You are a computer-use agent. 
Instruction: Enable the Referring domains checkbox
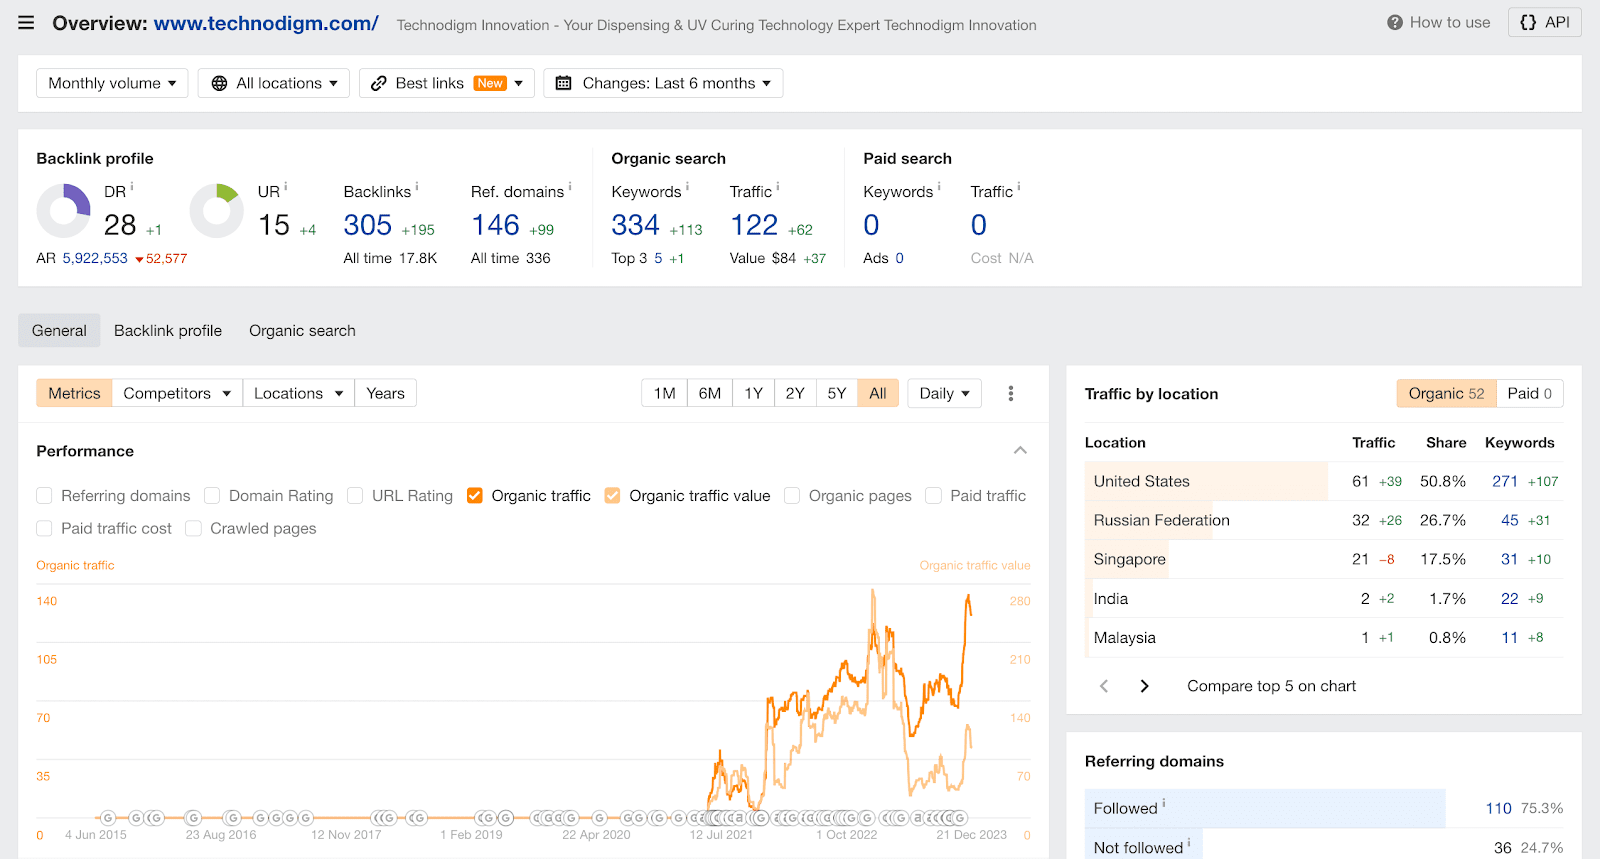click(44, 496)
